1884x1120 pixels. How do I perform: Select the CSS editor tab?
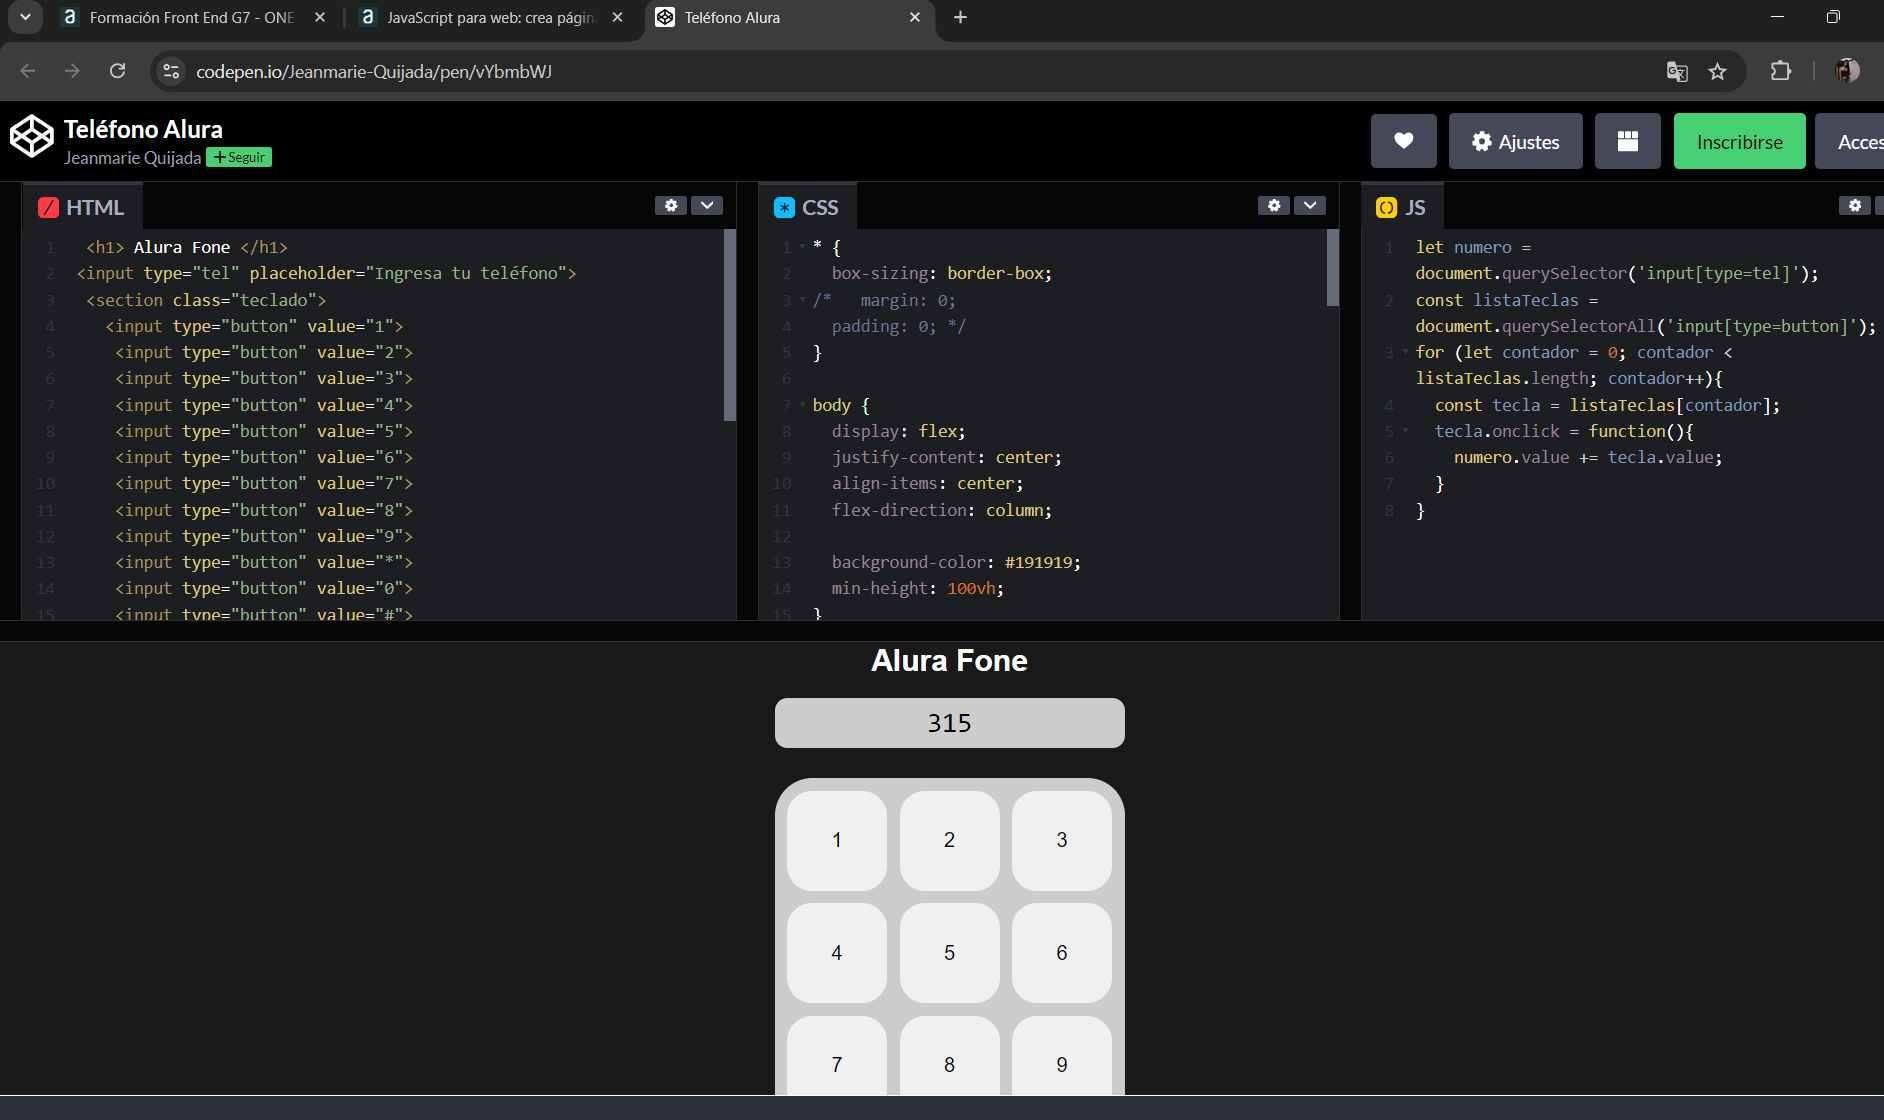pyautogui.click(x=807, y=207)
